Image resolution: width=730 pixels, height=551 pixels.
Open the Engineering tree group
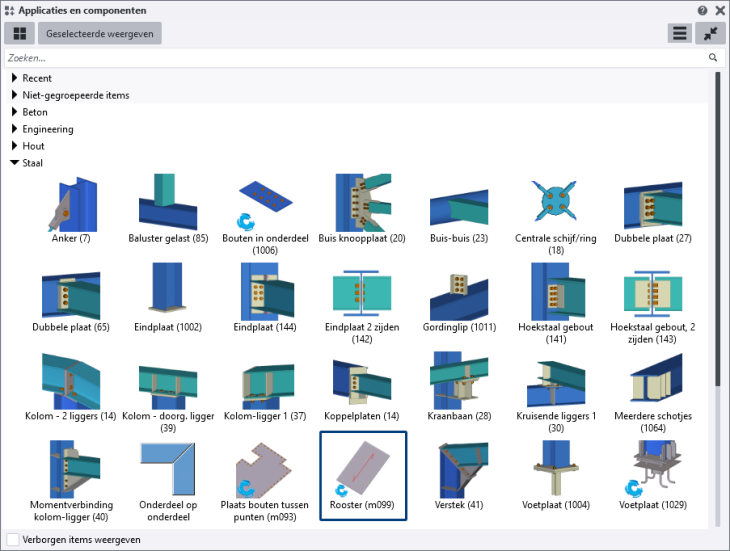pos(15,129)
